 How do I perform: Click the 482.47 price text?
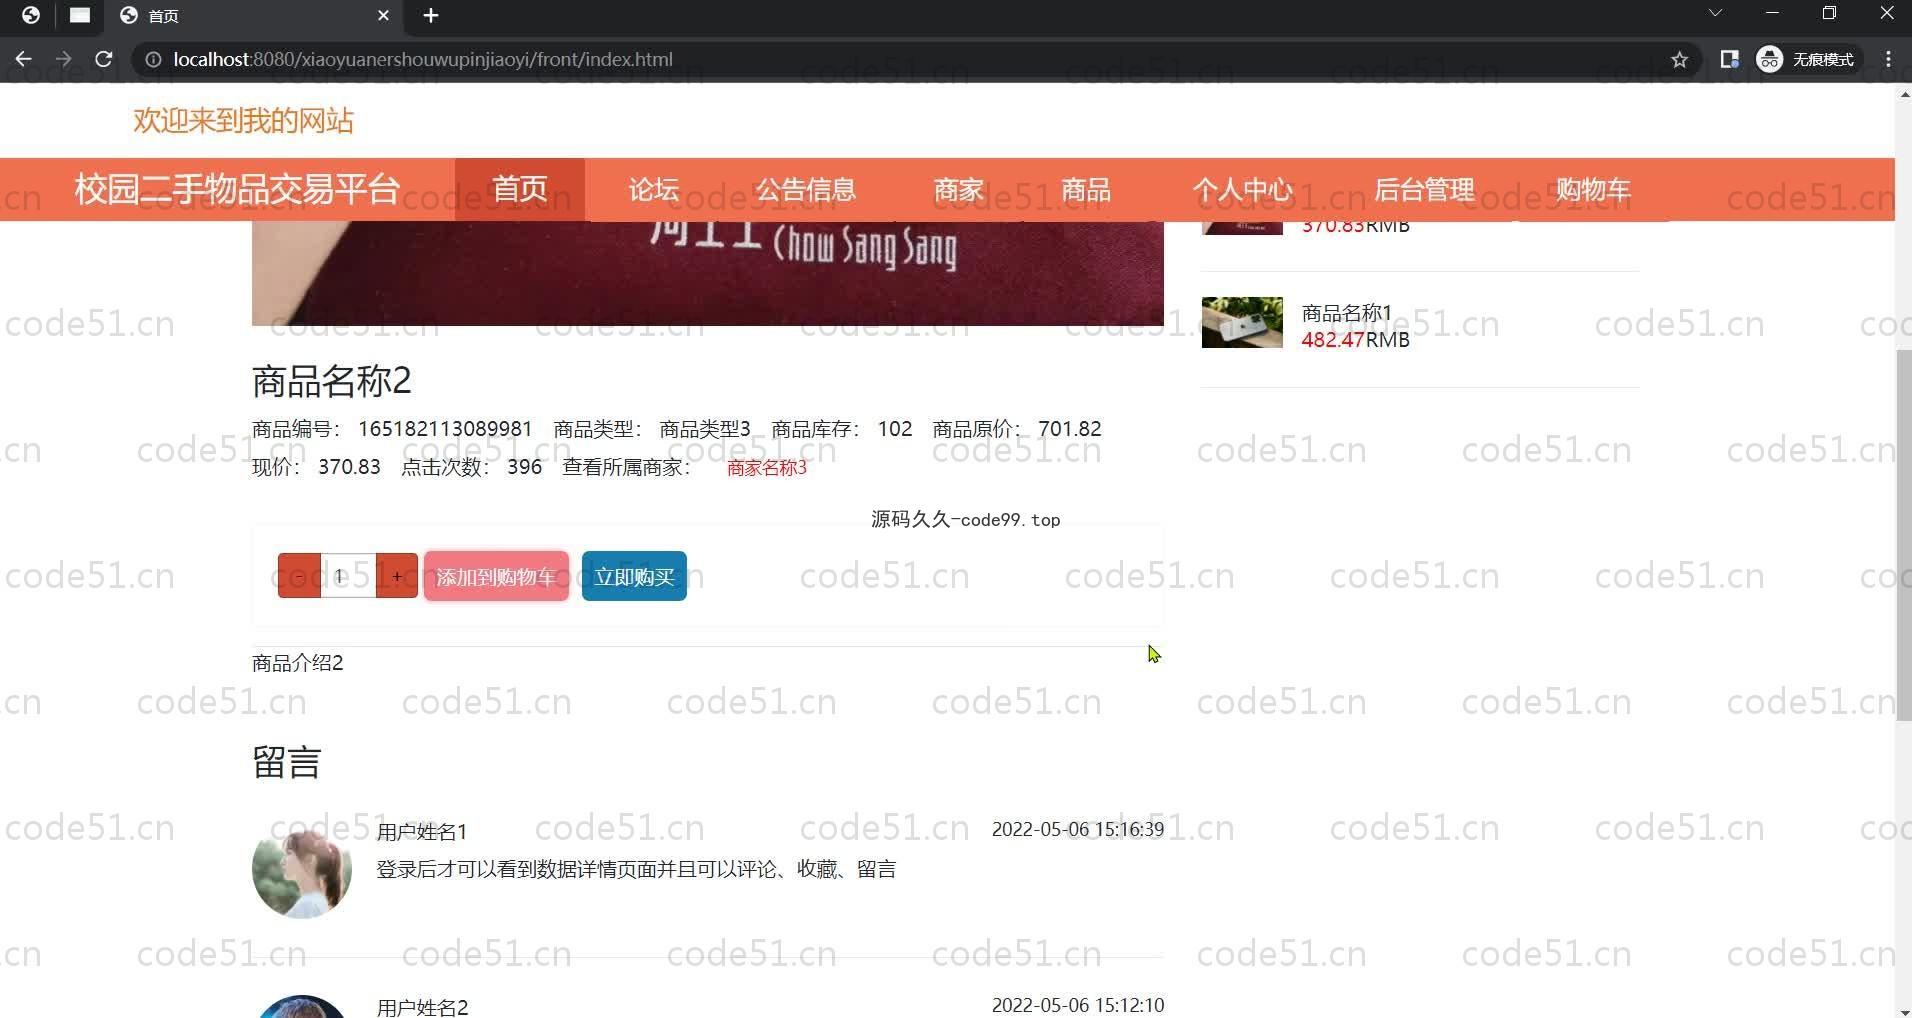tap(1333, 339)
